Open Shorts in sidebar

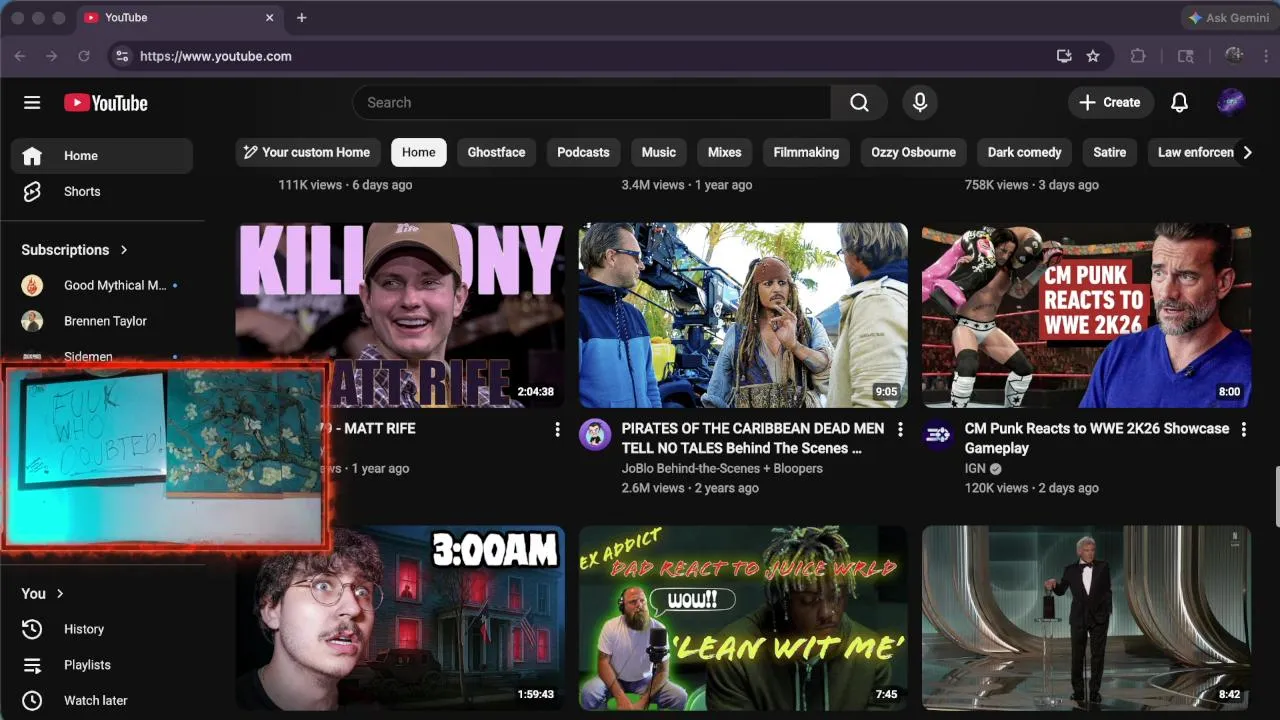pos(102,191)
